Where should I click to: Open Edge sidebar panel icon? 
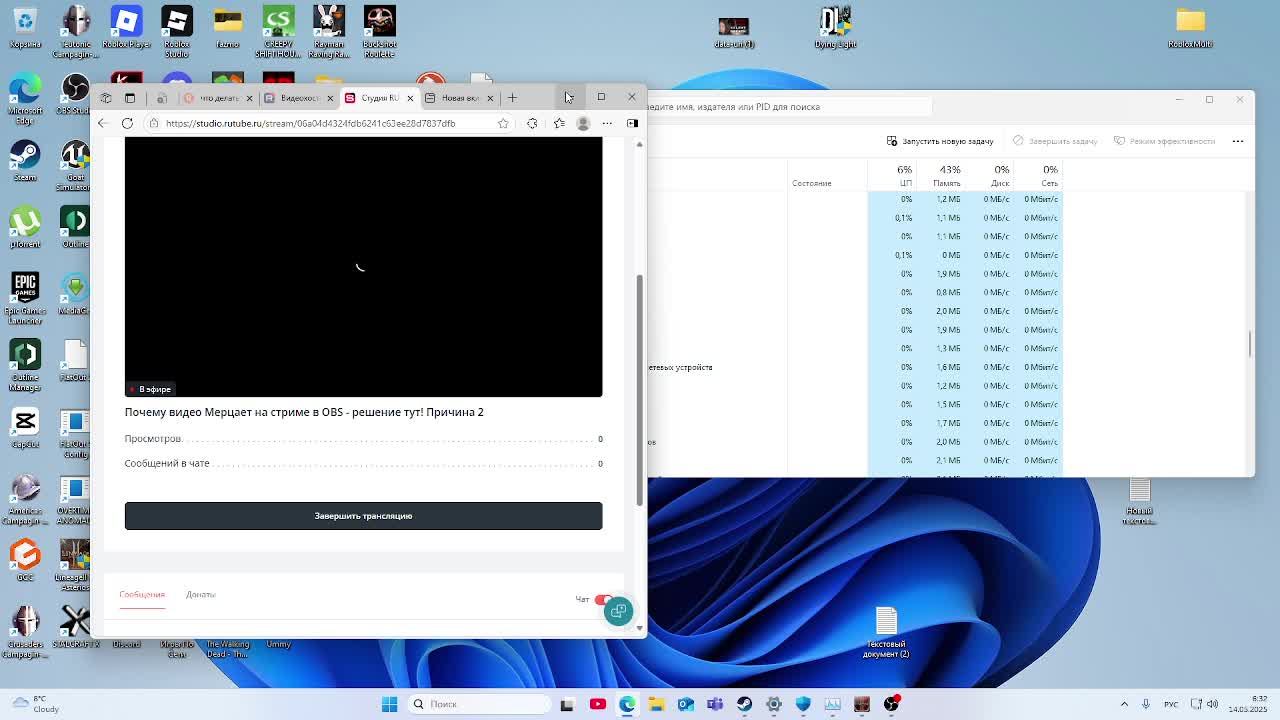632,123
